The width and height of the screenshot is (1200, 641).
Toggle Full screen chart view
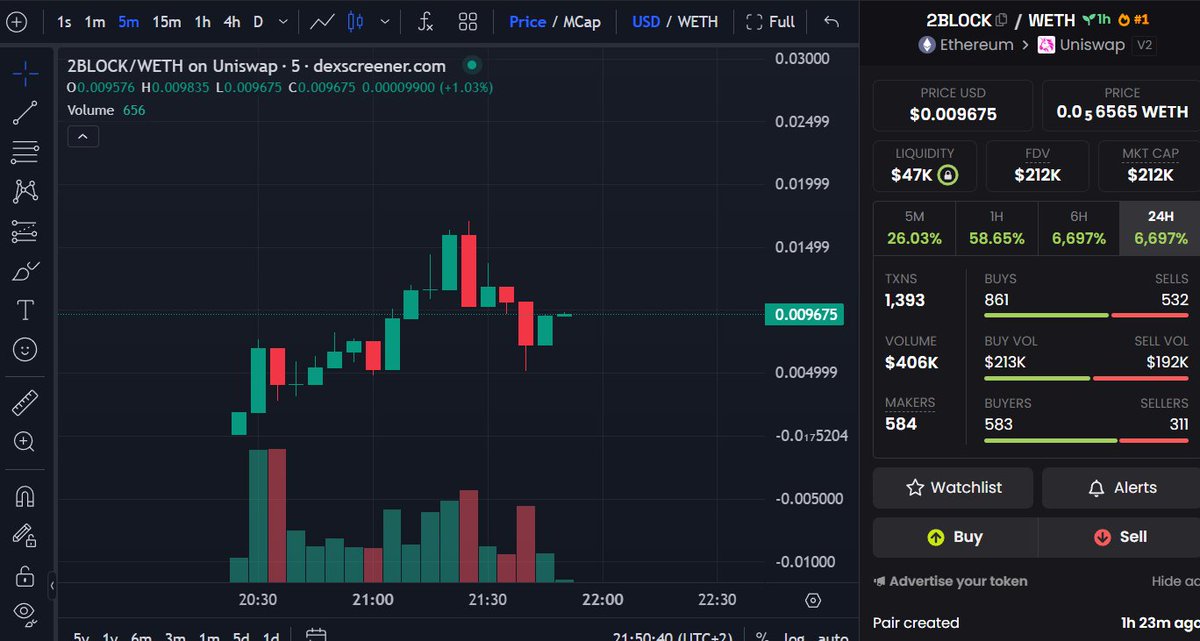[x=771, y=21]
